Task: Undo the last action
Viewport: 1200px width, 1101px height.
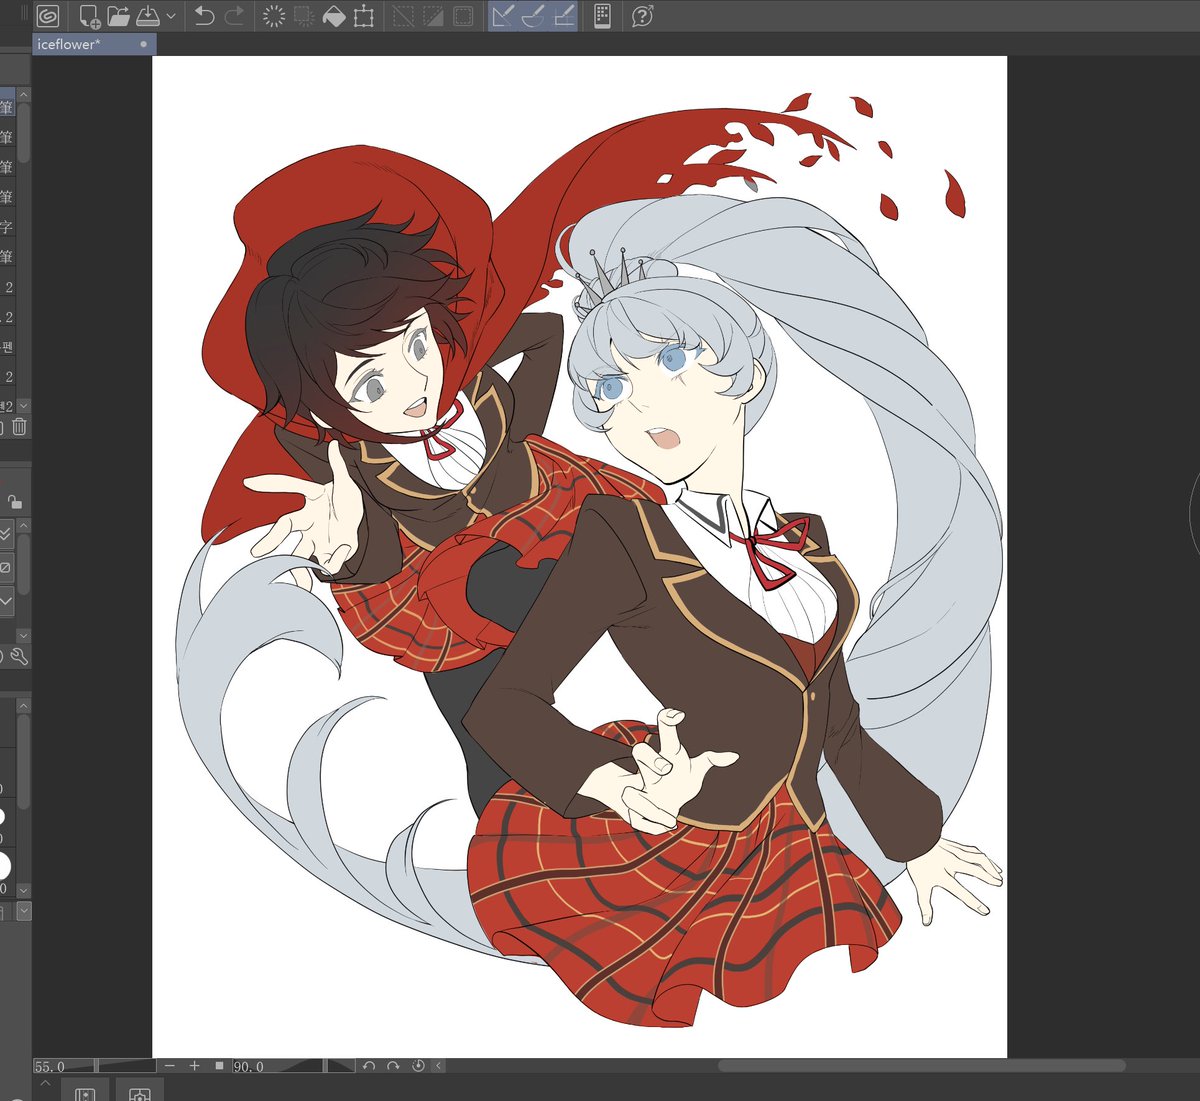Action: tap(204, 16)
